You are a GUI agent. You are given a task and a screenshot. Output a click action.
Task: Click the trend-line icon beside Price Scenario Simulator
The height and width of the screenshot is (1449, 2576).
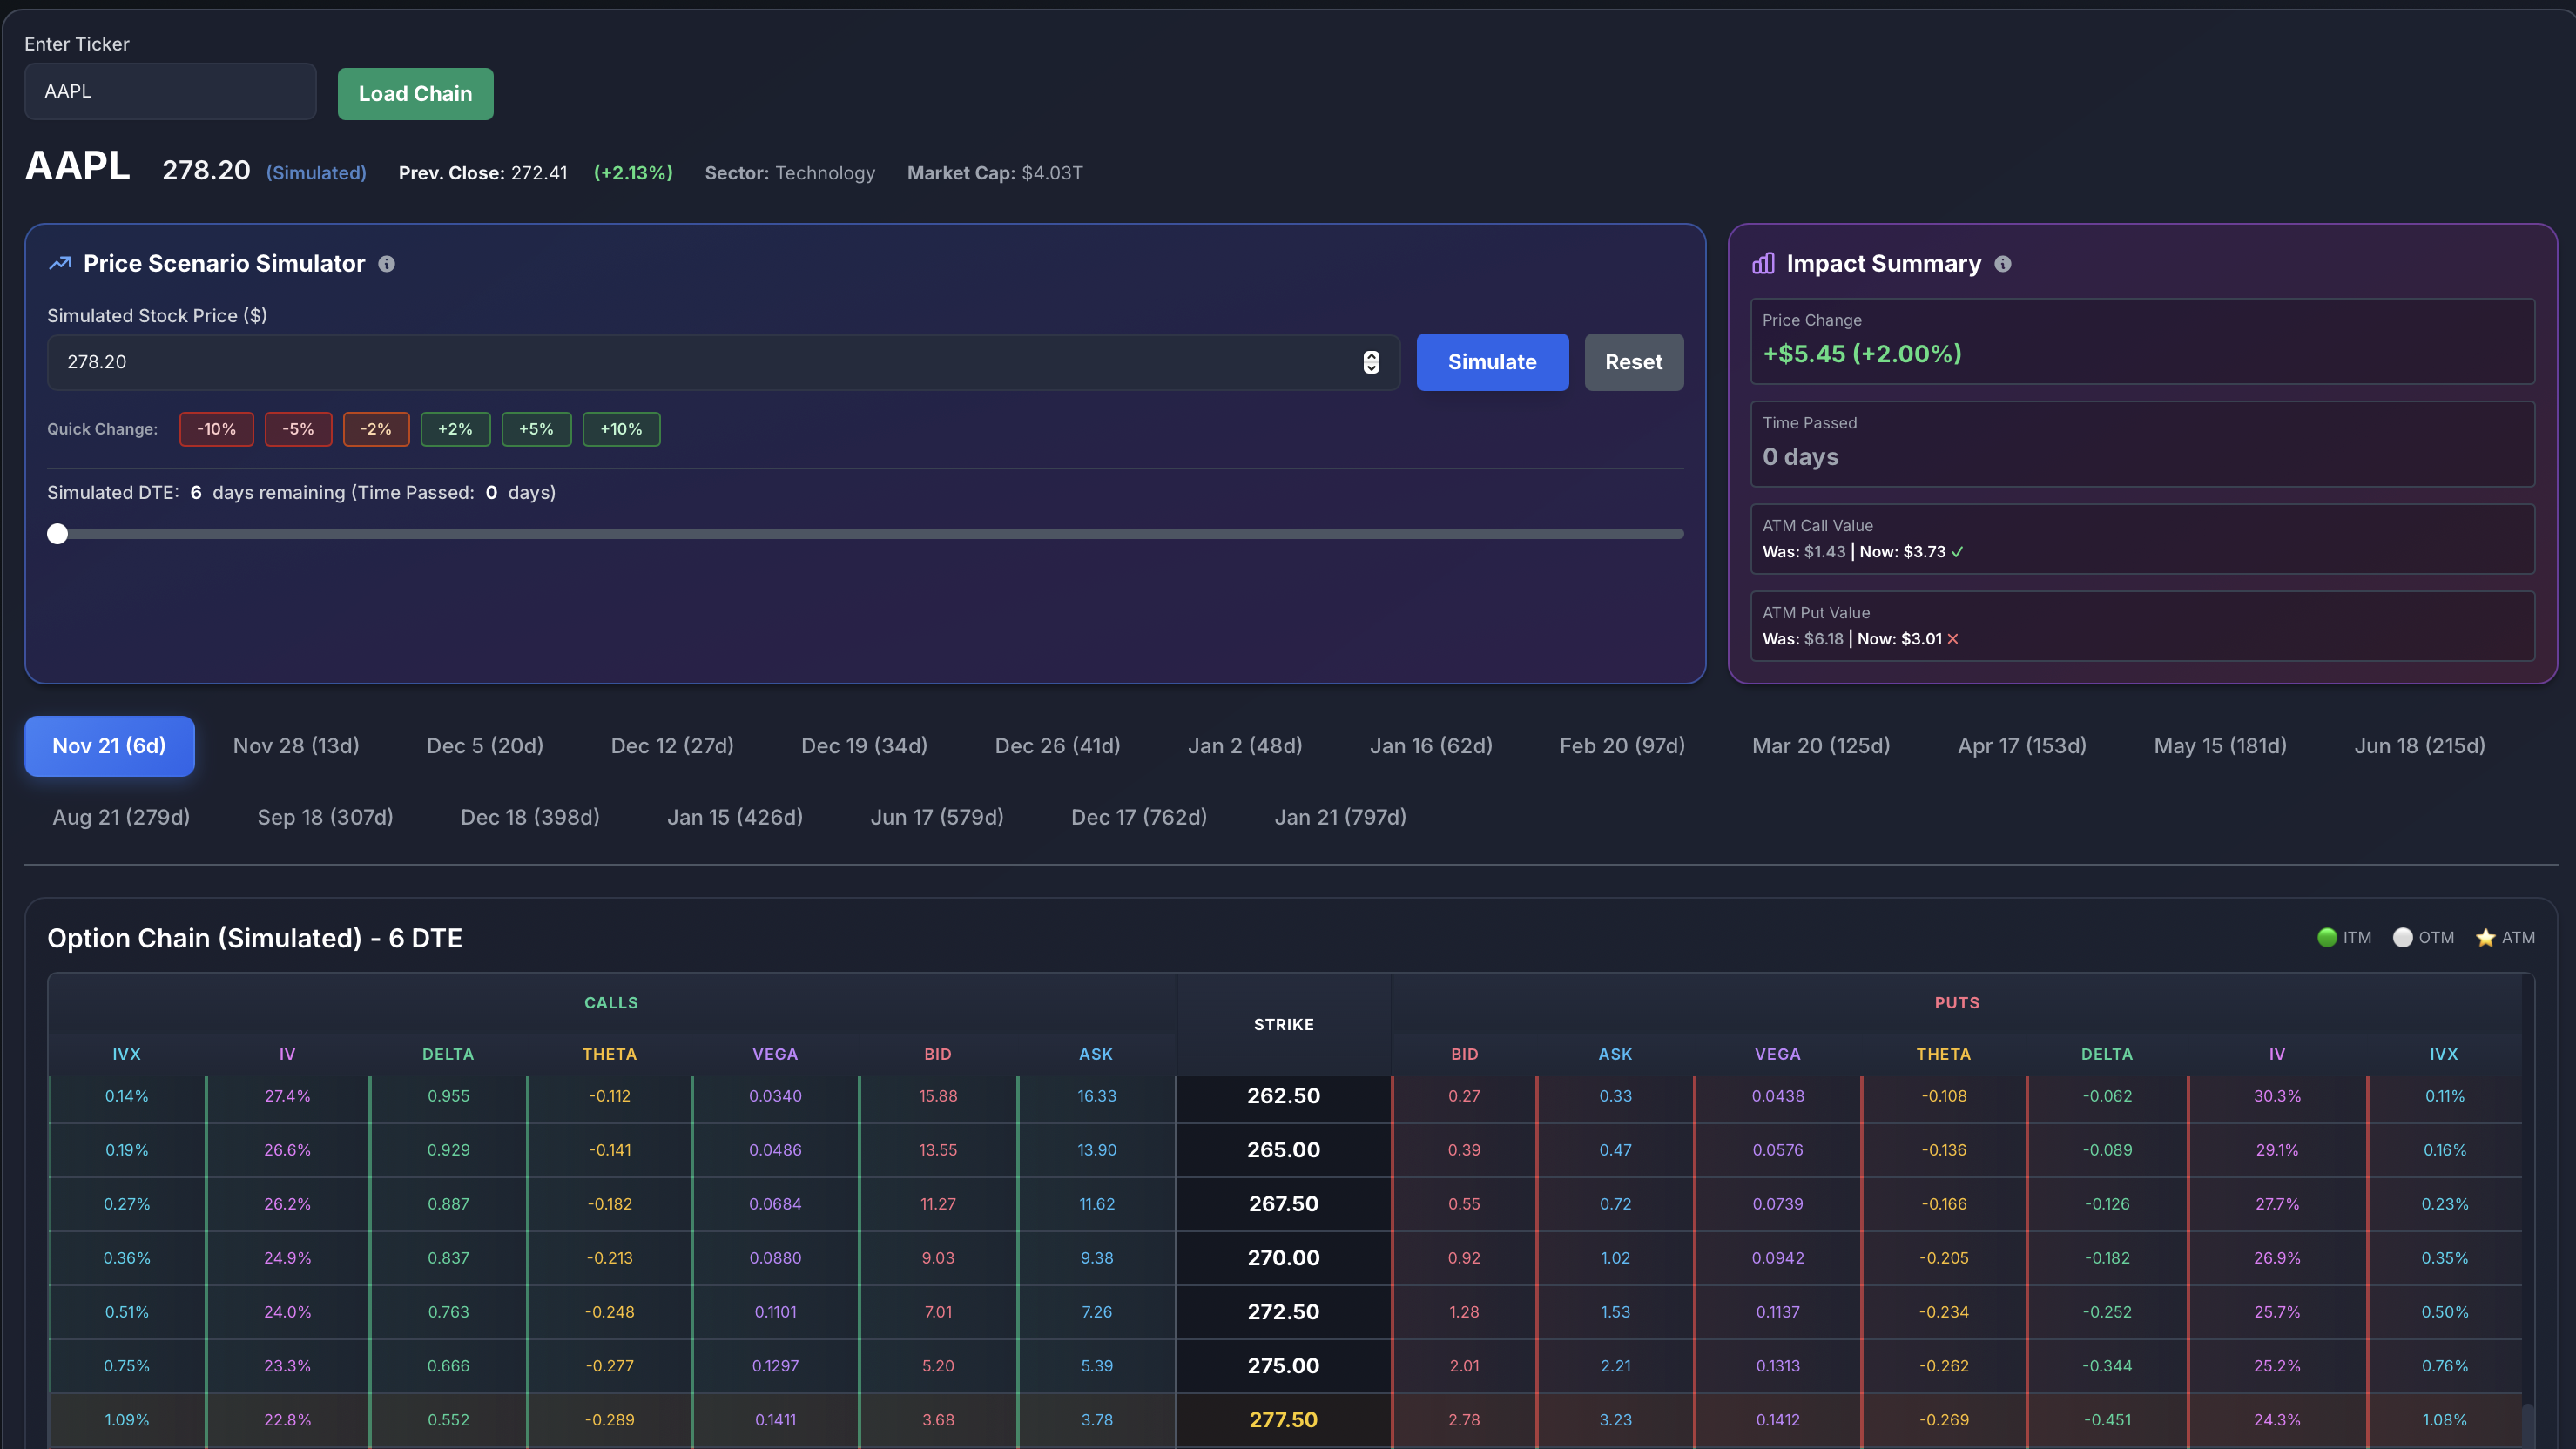pyautogui.click(x=59, y=263)
